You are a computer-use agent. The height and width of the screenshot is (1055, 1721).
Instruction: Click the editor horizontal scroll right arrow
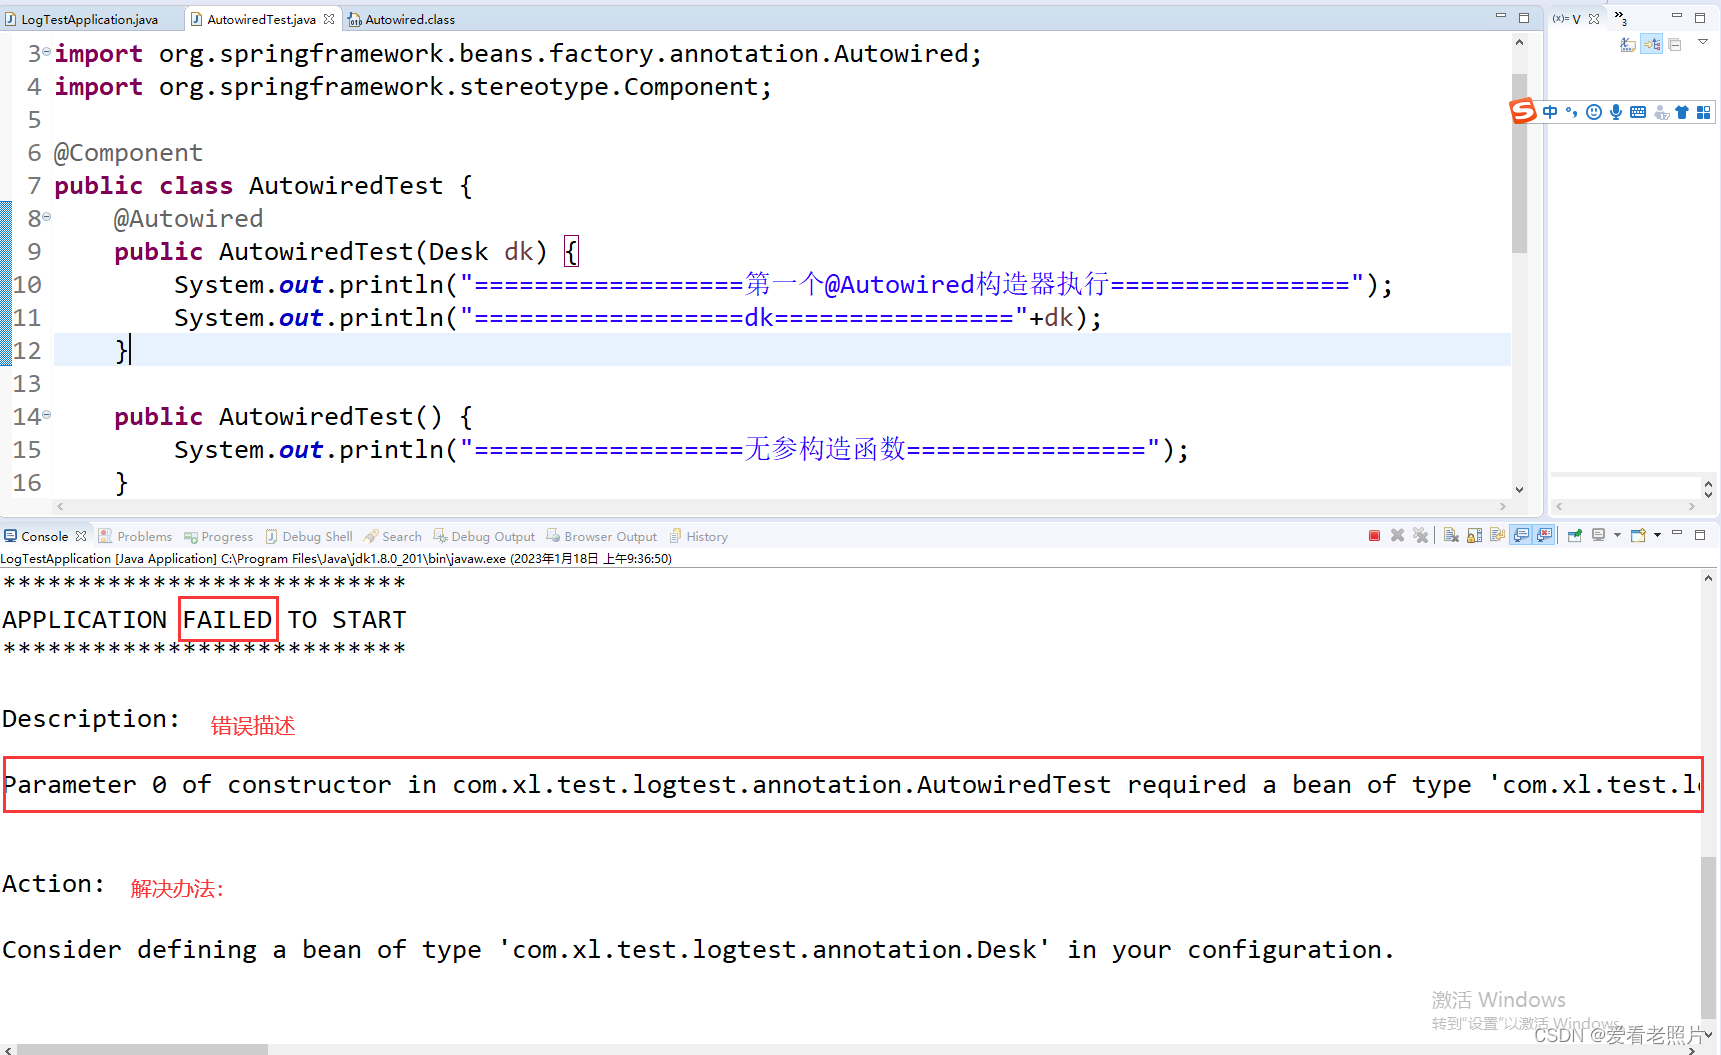[x=1502, y=506]
